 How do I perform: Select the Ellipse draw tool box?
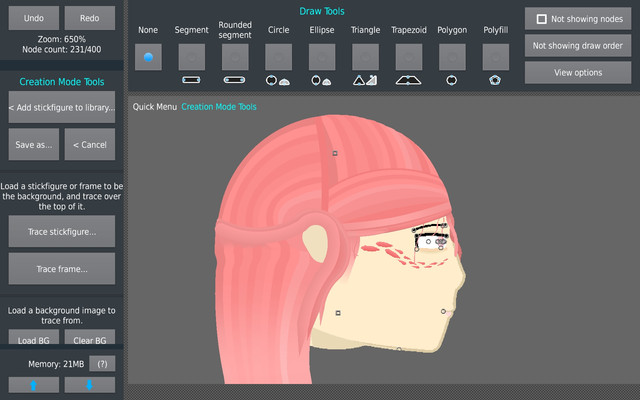point(322,57)
